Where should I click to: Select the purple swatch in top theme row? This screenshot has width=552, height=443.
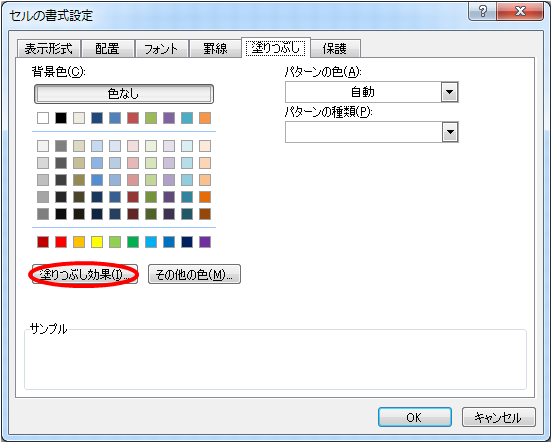coord(169,118)
